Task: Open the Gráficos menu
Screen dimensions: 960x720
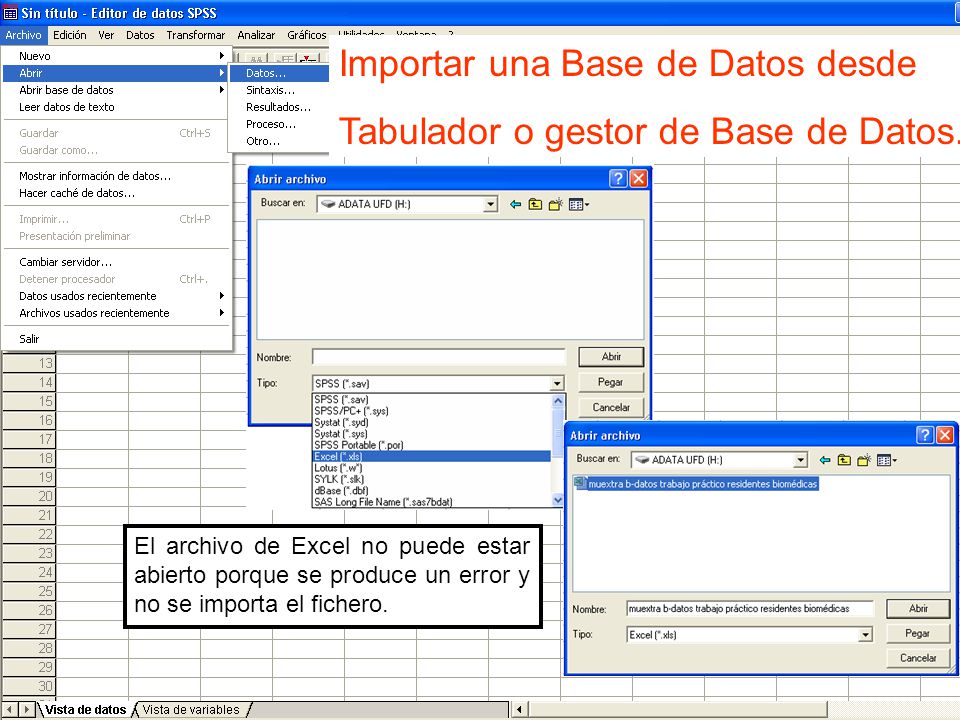Action: (x=307, y=35)
